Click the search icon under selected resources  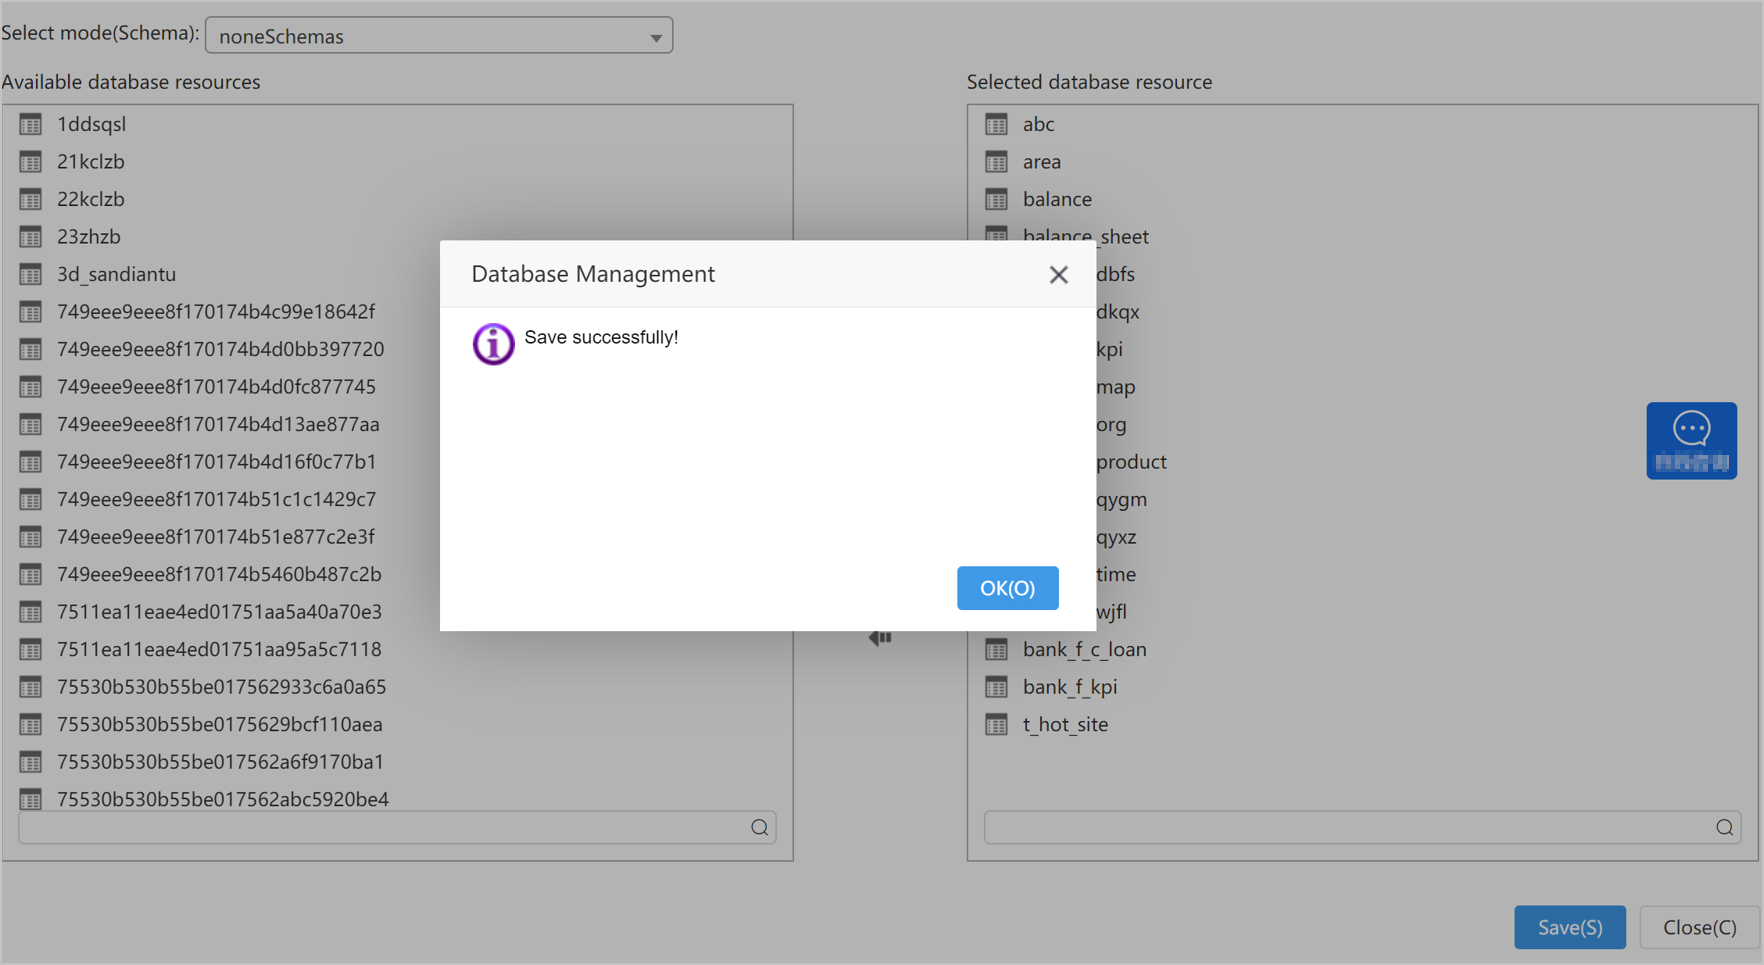click(x=1725, y=827)
